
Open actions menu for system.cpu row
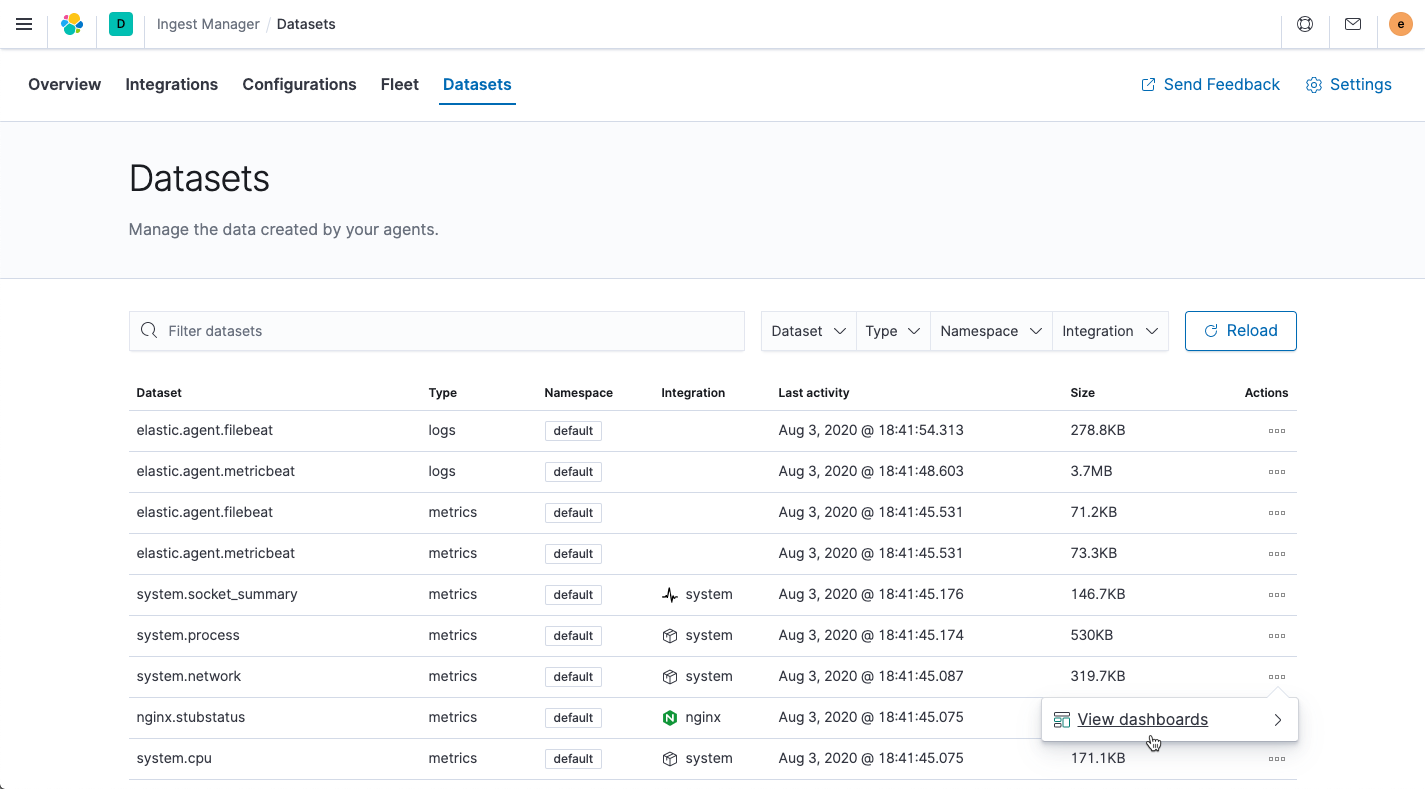1276,759
